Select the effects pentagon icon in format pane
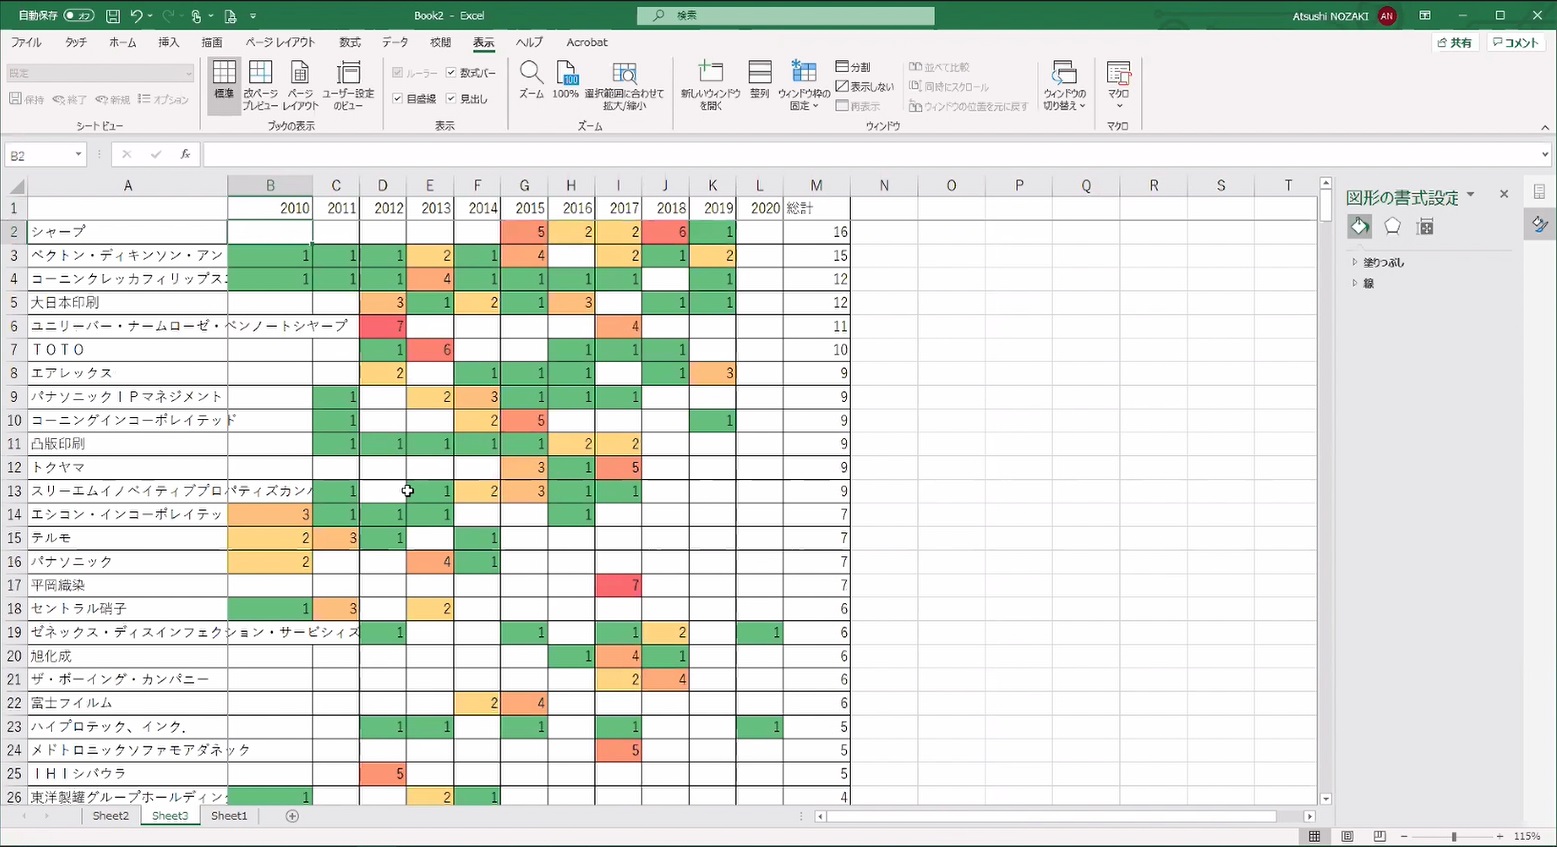 [1392, 226]
